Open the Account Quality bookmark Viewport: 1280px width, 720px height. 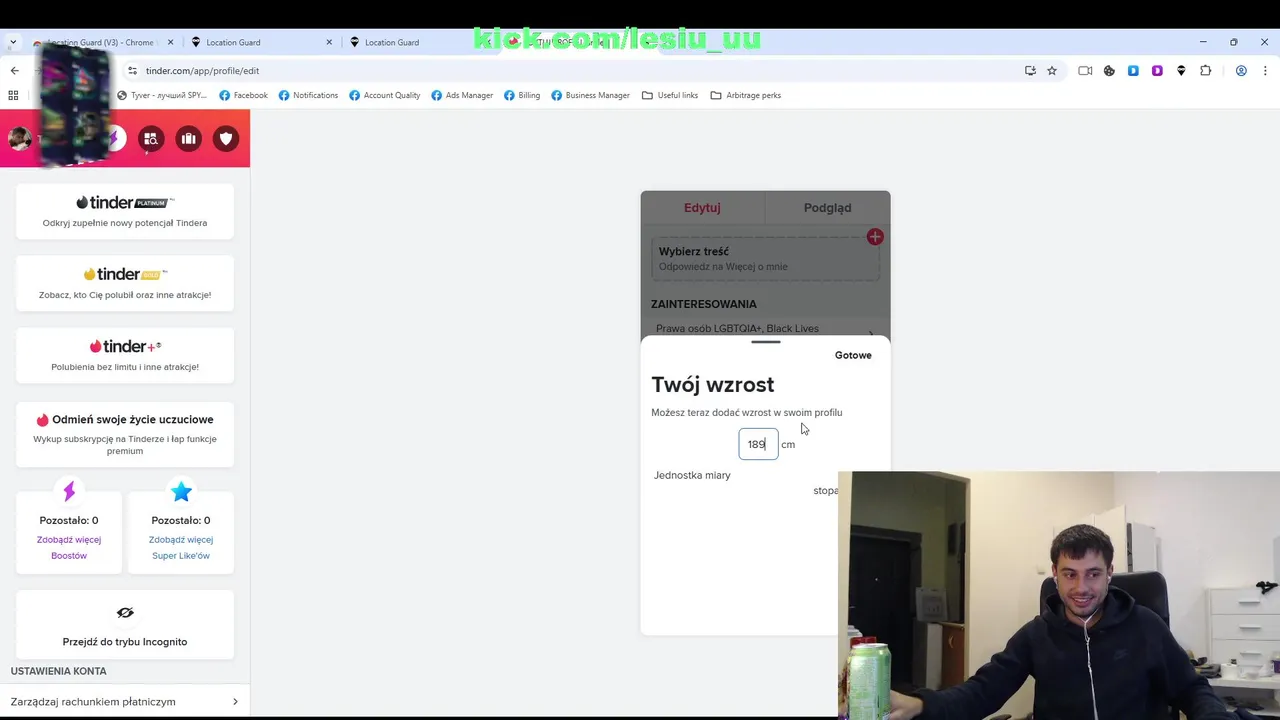pyautogui.click(x=385, y=95)
